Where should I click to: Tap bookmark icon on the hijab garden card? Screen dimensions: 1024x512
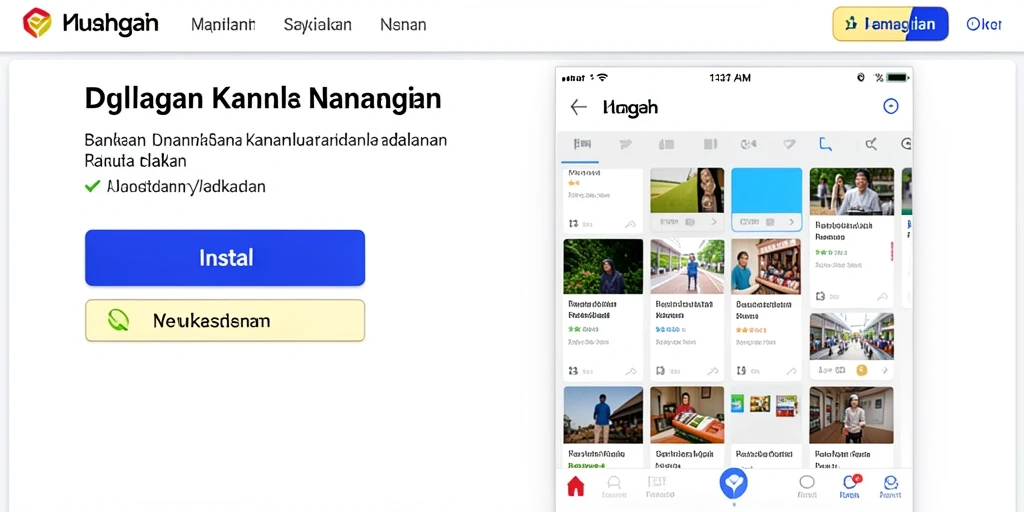tap(573, 371)
